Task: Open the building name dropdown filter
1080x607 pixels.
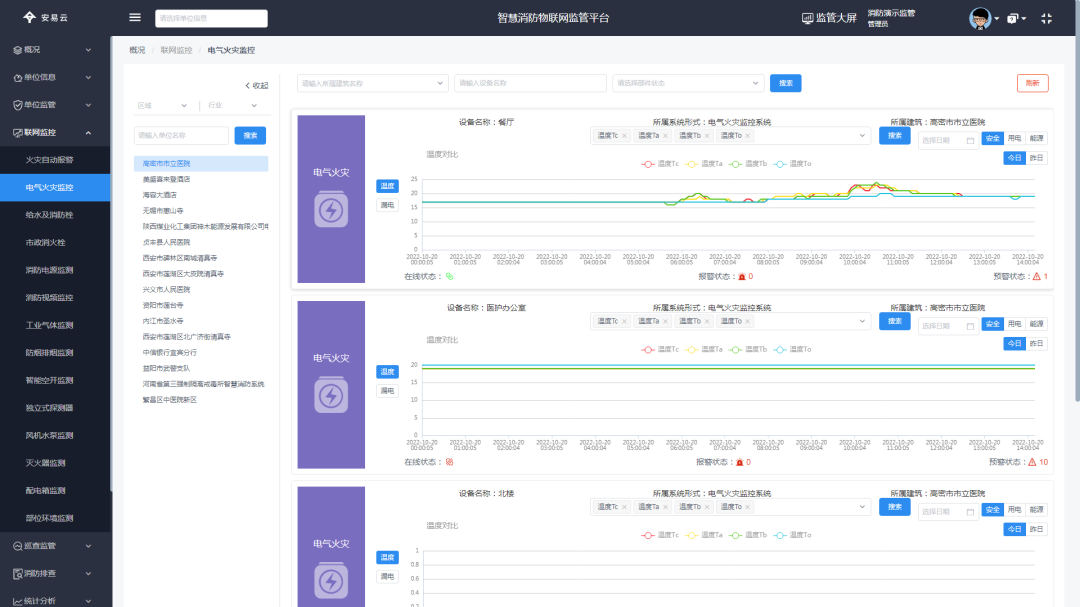Action: (x=373, y=83)
